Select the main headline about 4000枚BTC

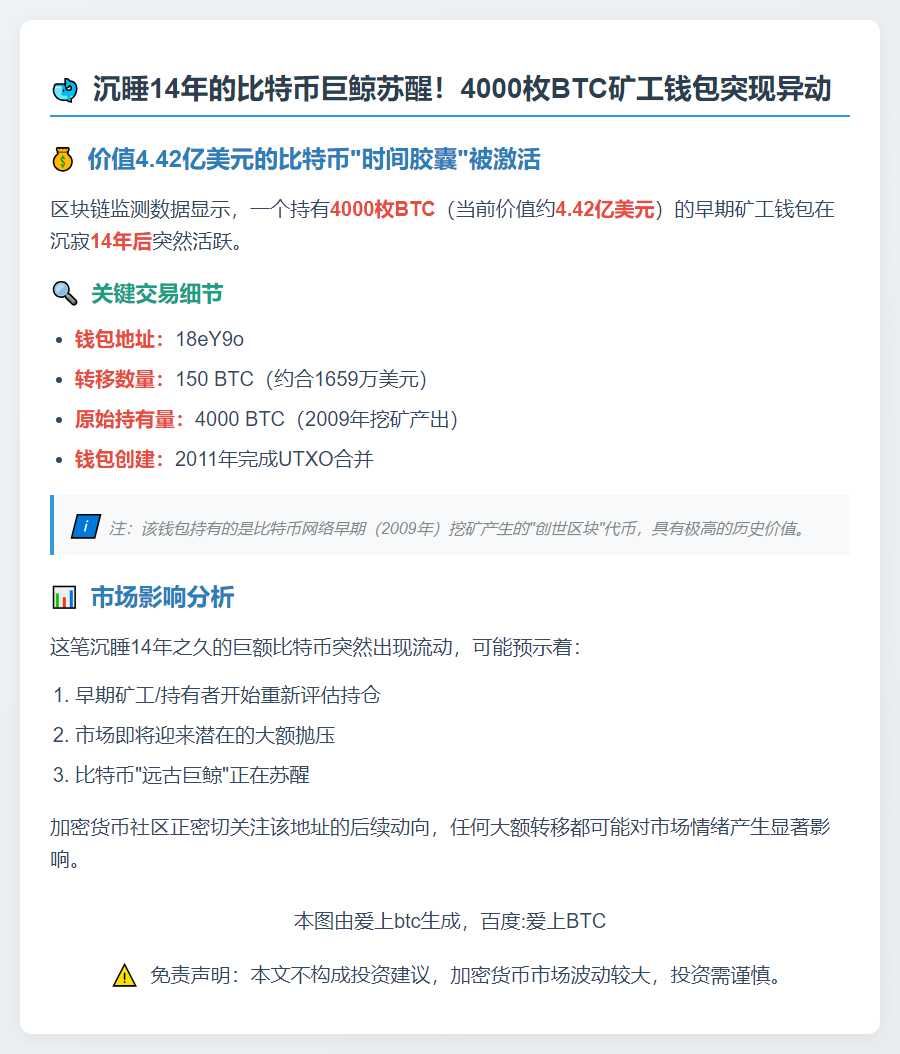click(462, 89)
